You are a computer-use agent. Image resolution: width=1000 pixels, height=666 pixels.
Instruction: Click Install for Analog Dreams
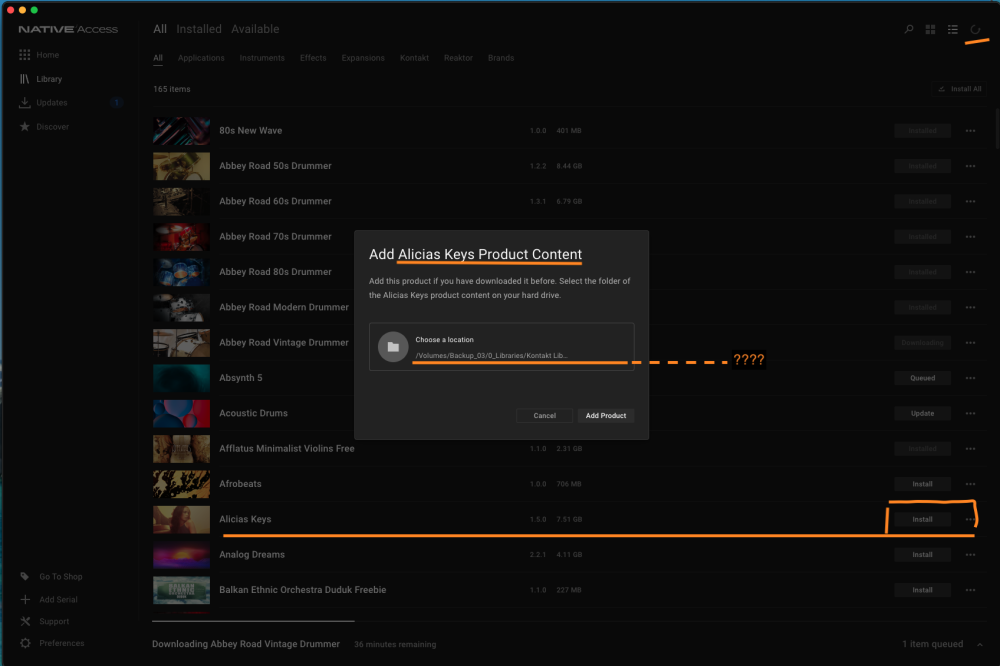[x=922, y=555]
